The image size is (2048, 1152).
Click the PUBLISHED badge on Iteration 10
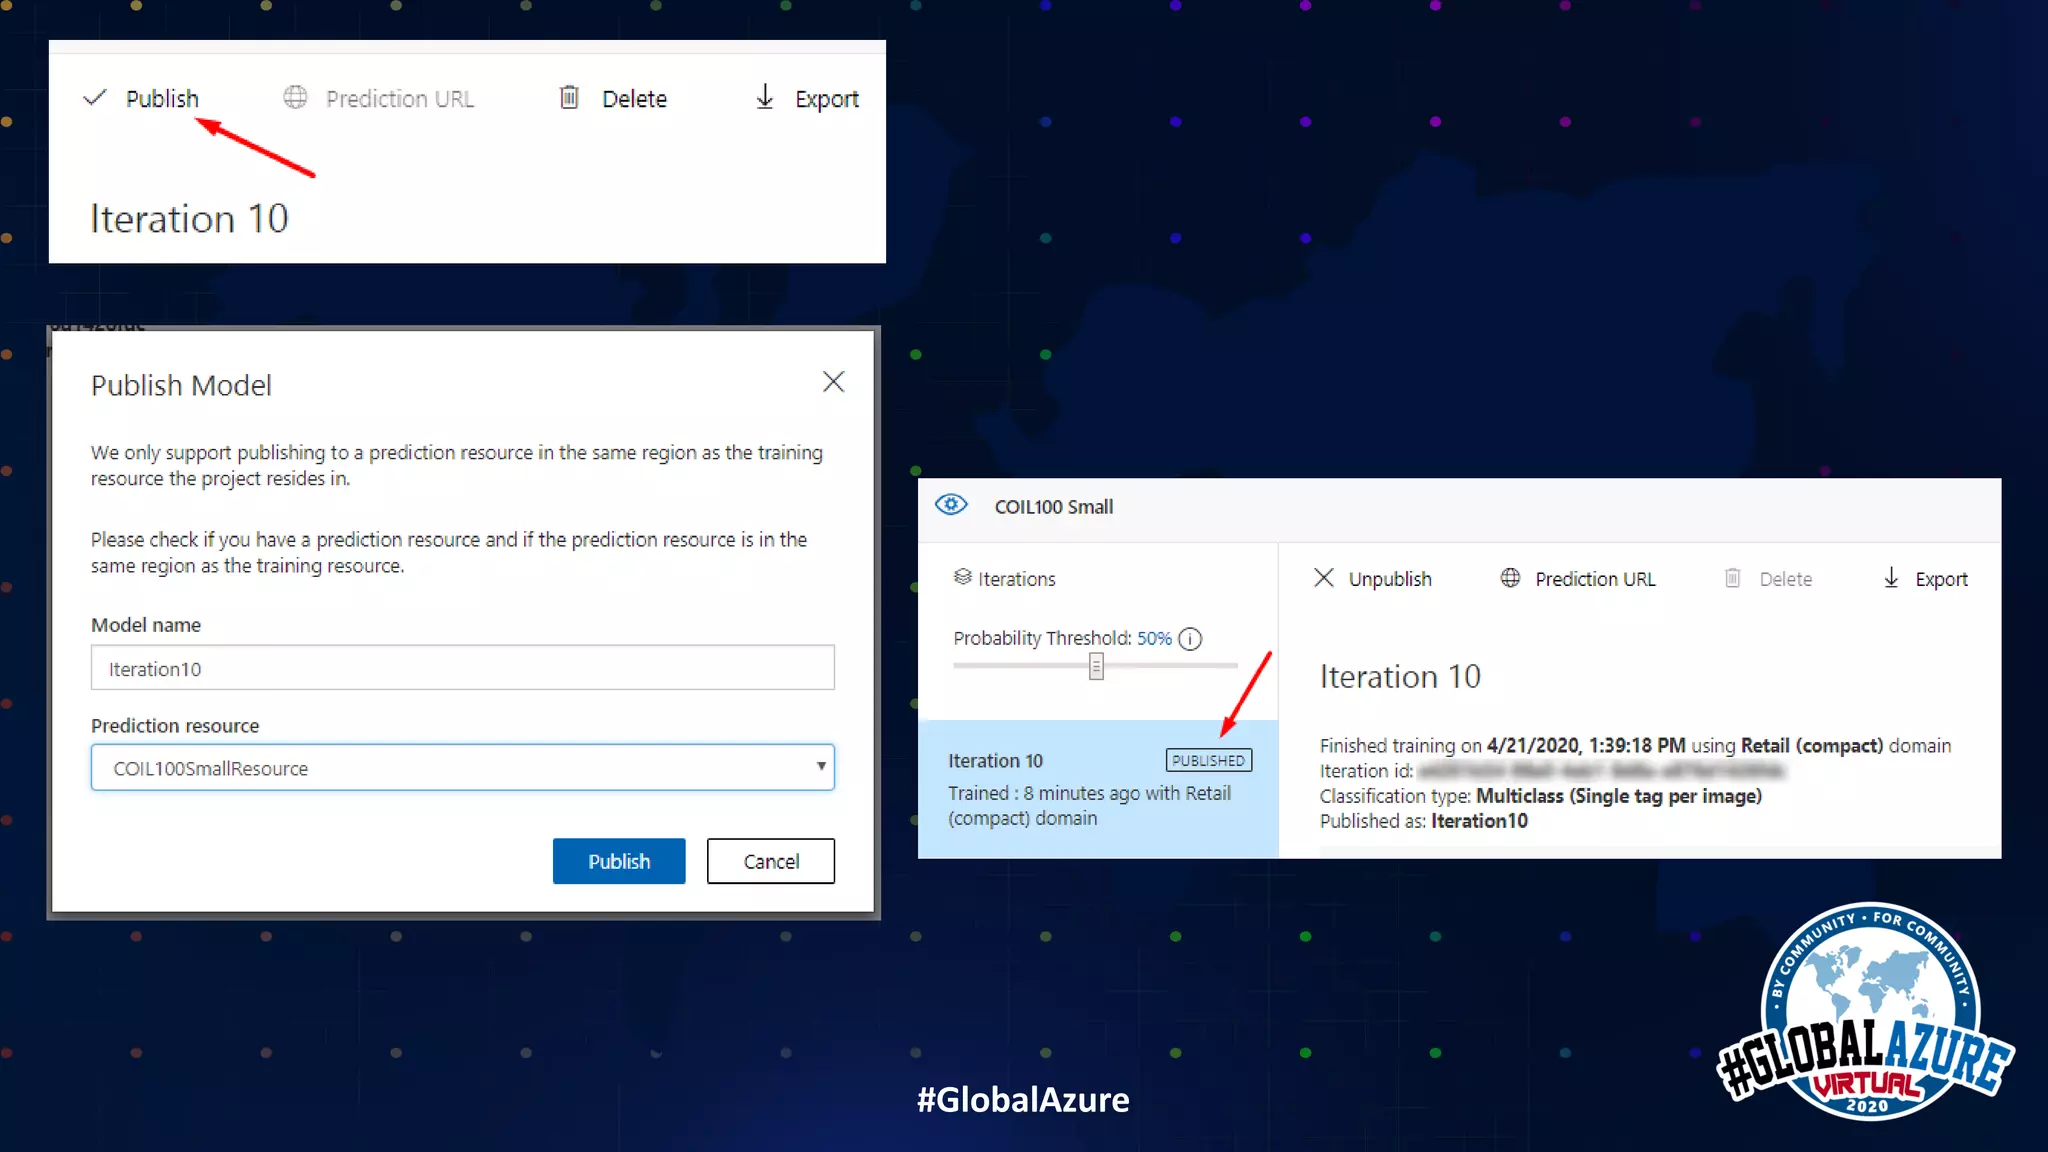[1208, 761]
